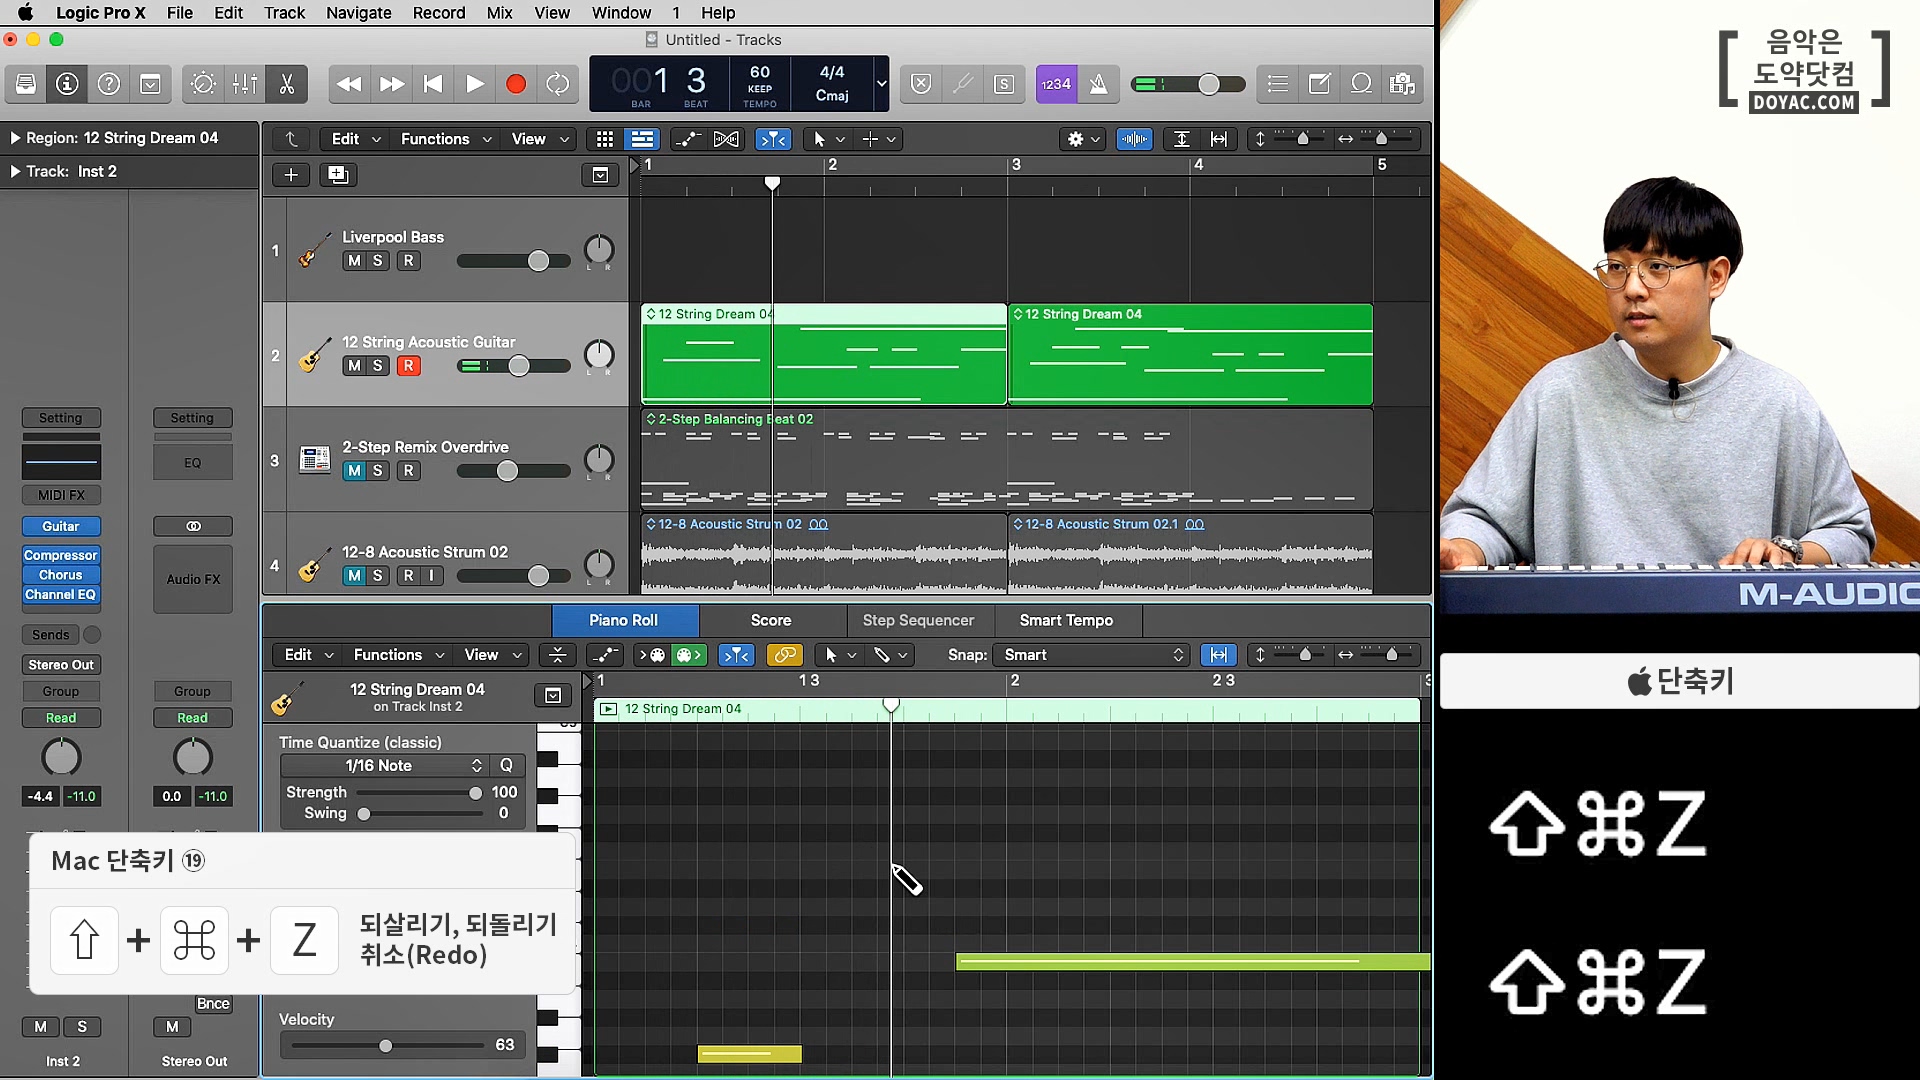Toggle Cycle mode button
This screenshot has height=1080, width=1920.
[x=558, y=84]
